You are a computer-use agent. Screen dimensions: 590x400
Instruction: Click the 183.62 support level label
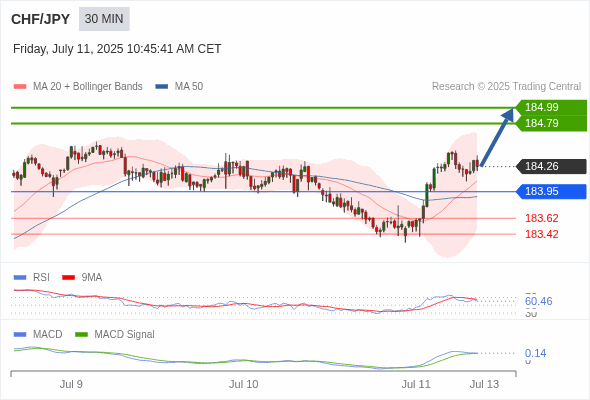[542, 218]
